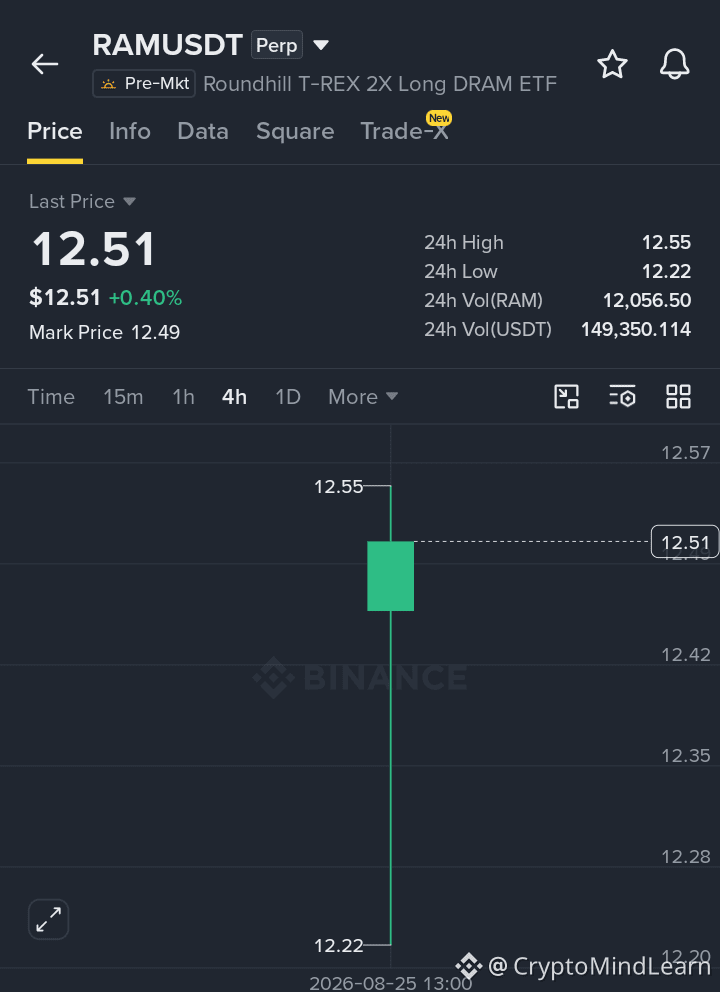
Task: Switch to the Price tab
Action: pos(55,132)
